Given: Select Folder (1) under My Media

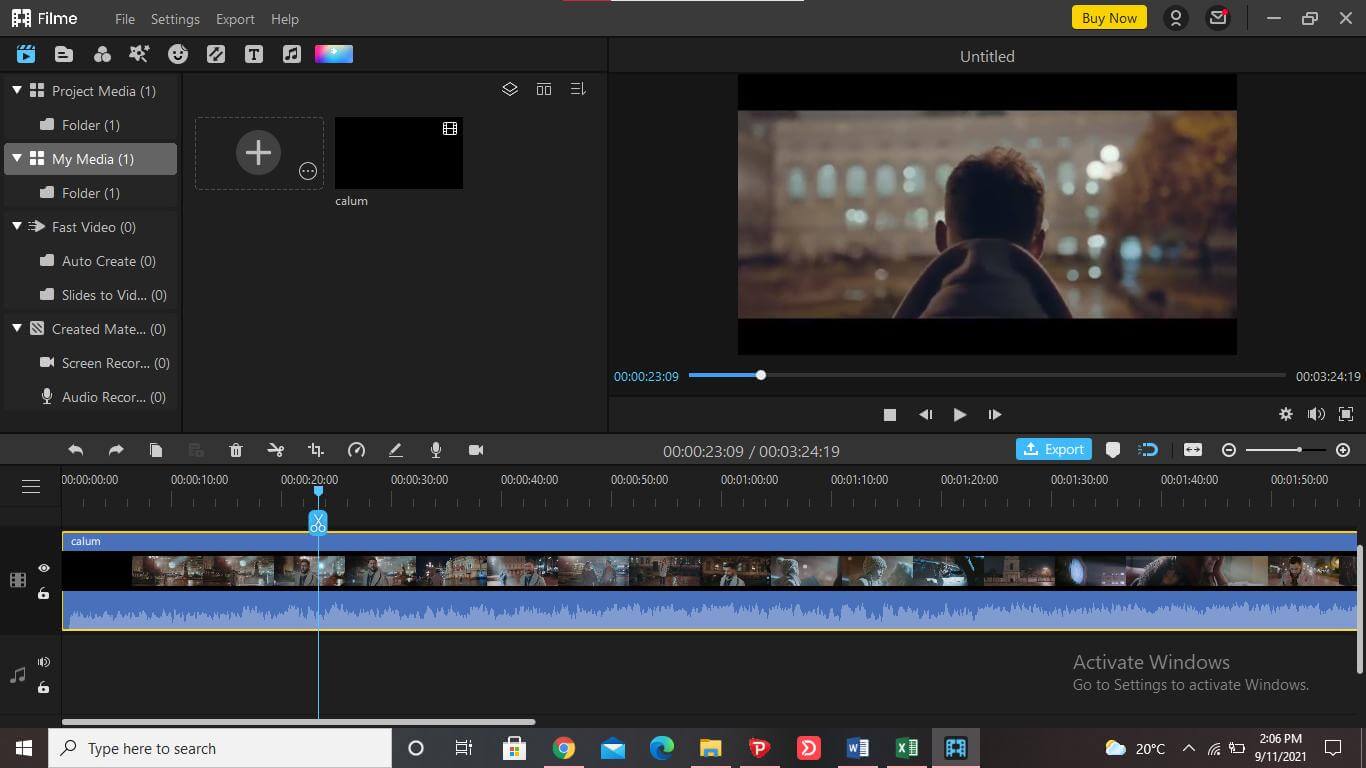Looking at the screenshot, I should pos(90,193).
